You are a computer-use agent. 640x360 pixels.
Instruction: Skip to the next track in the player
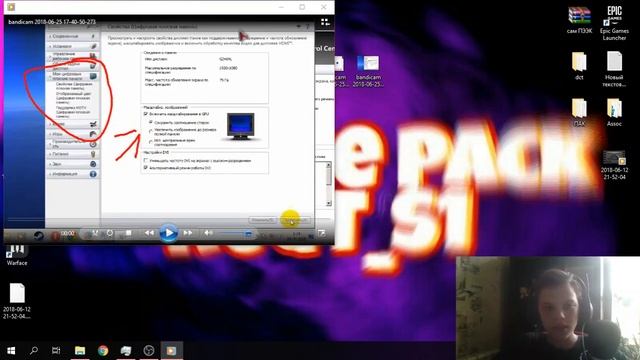click(x=188, y=233)
